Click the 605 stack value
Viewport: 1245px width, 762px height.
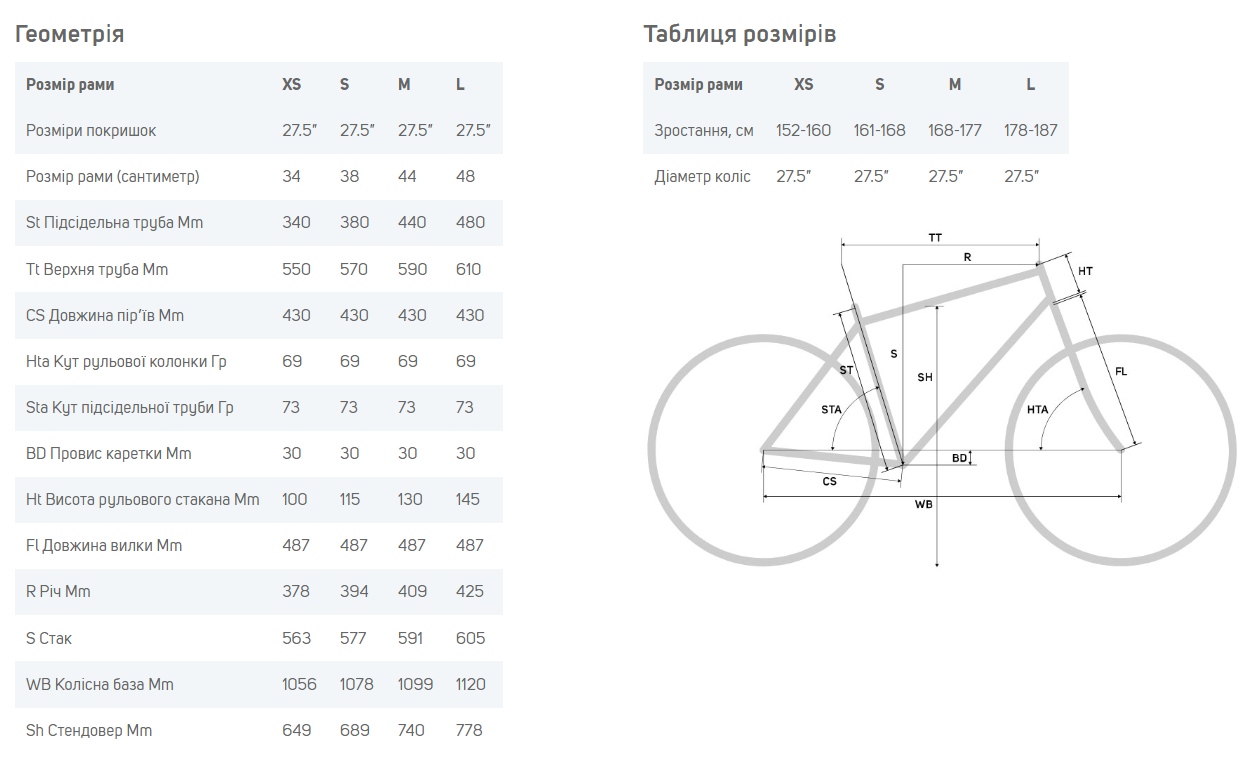click(x=470, y=638)
